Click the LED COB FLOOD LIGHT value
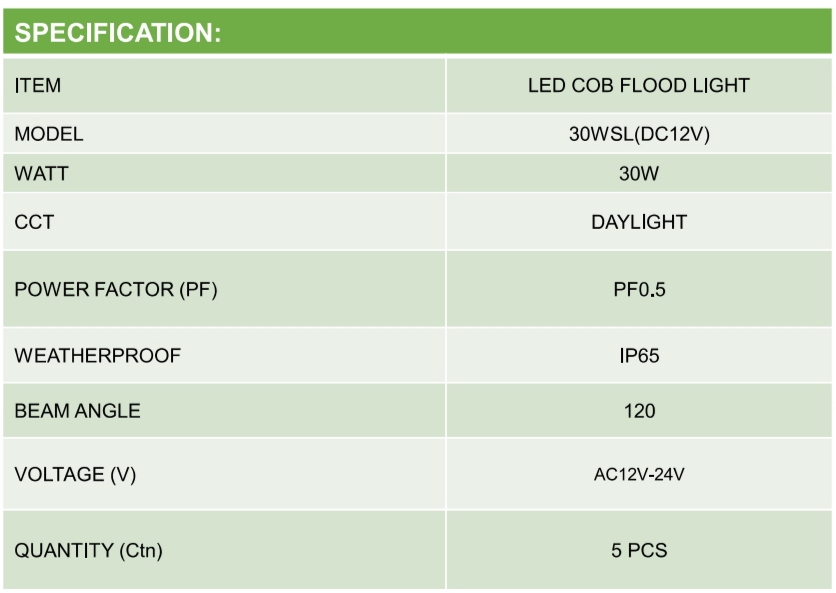This screenshot has height=593, width=836. [x=638, y=86]
